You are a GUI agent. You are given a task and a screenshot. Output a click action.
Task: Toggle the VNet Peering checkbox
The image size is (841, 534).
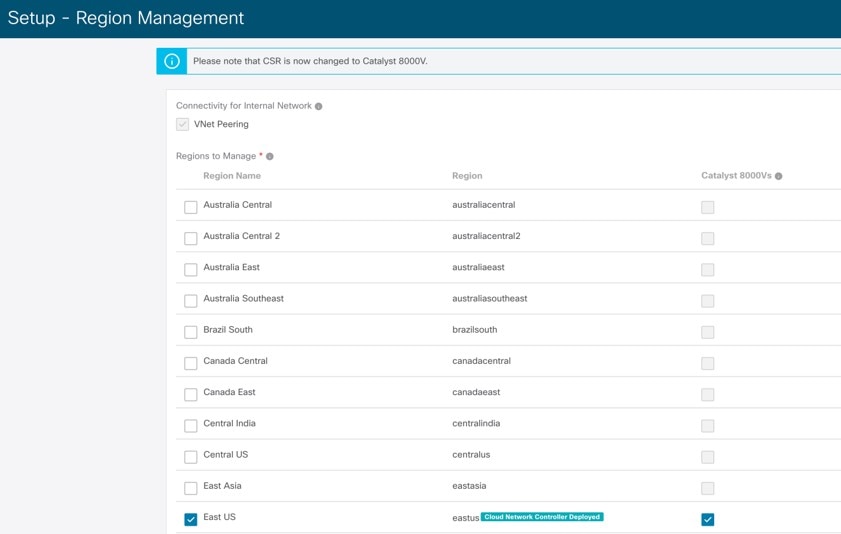click(182, 124)
